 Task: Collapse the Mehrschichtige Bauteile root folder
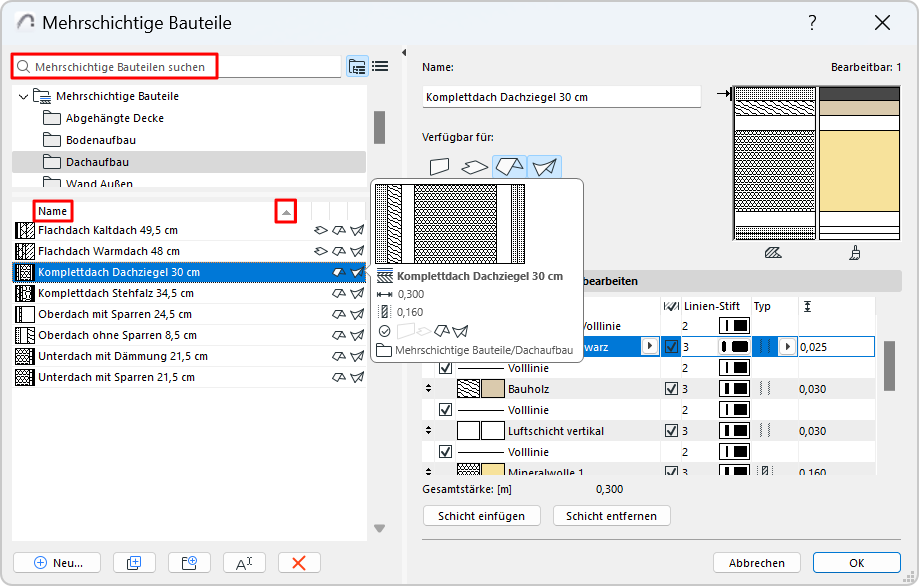23,97
